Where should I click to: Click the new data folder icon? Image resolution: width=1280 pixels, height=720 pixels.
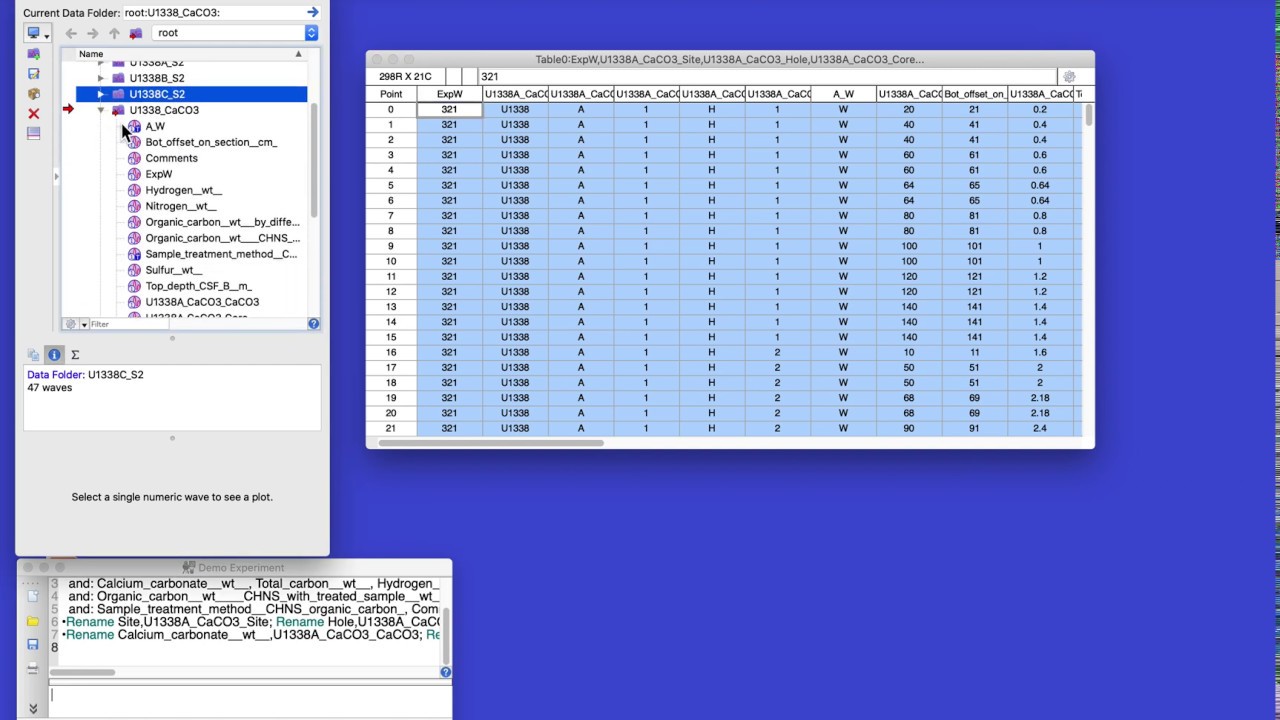[x=33, y=54]
